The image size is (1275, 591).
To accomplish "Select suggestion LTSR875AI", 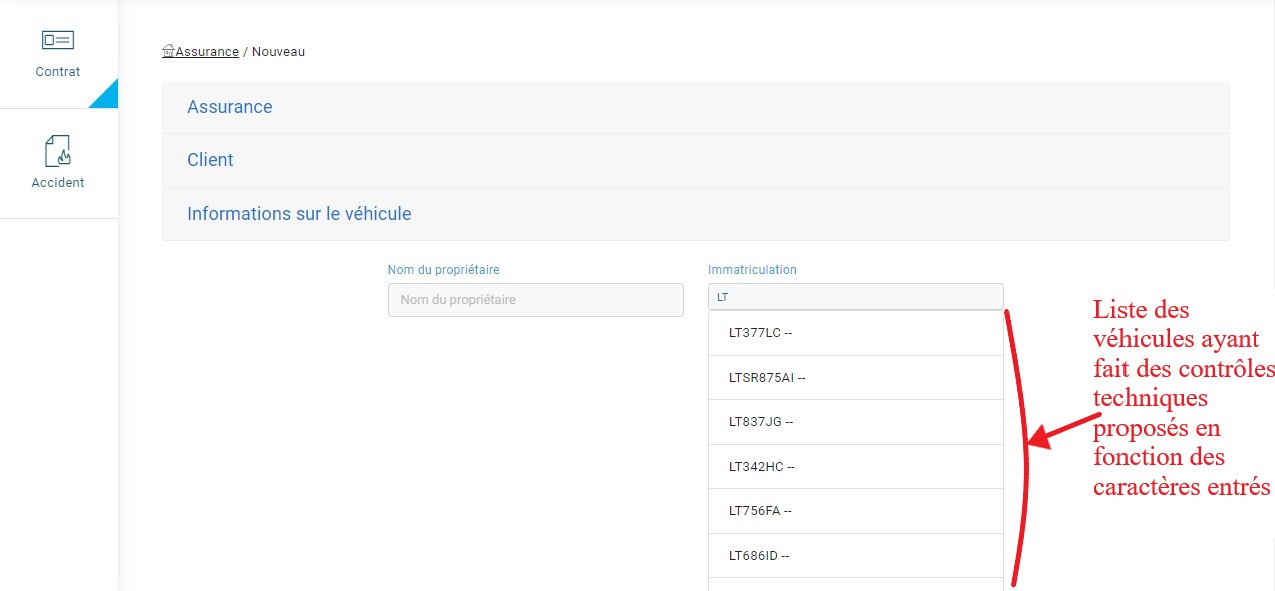I will tap(856, 378).
